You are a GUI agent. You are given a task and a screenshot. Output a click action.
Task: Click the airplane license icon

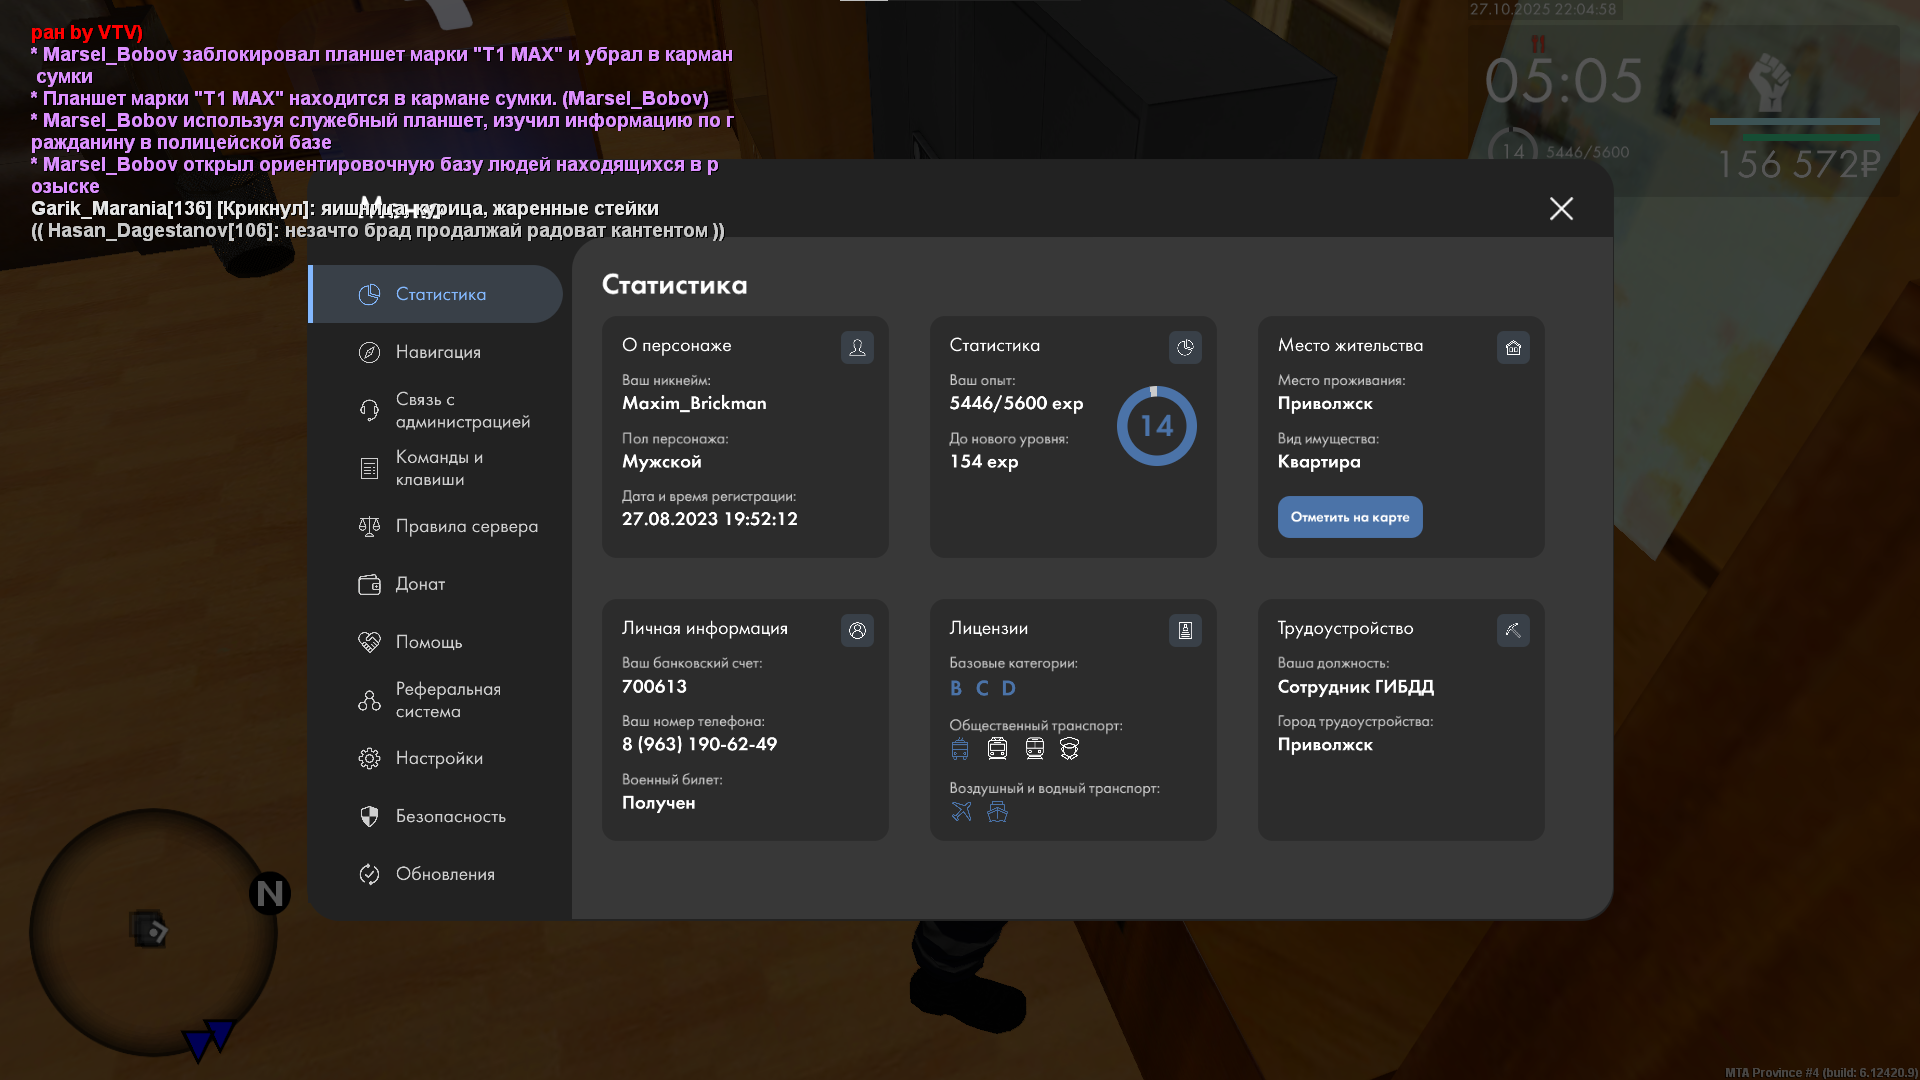pos(961,811)
